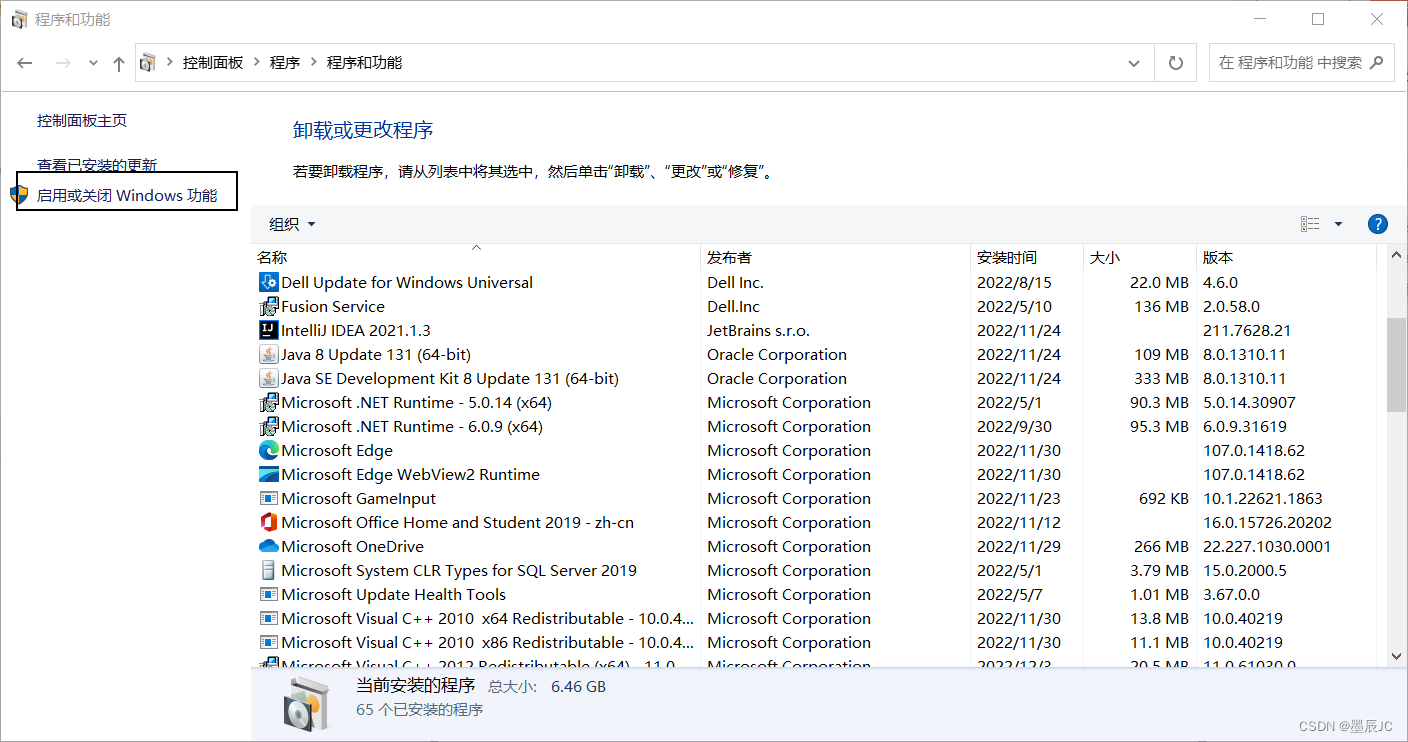
Task: Select Microsoft GameInput name text
Action: pyautogui.click(x=359, y=499)
